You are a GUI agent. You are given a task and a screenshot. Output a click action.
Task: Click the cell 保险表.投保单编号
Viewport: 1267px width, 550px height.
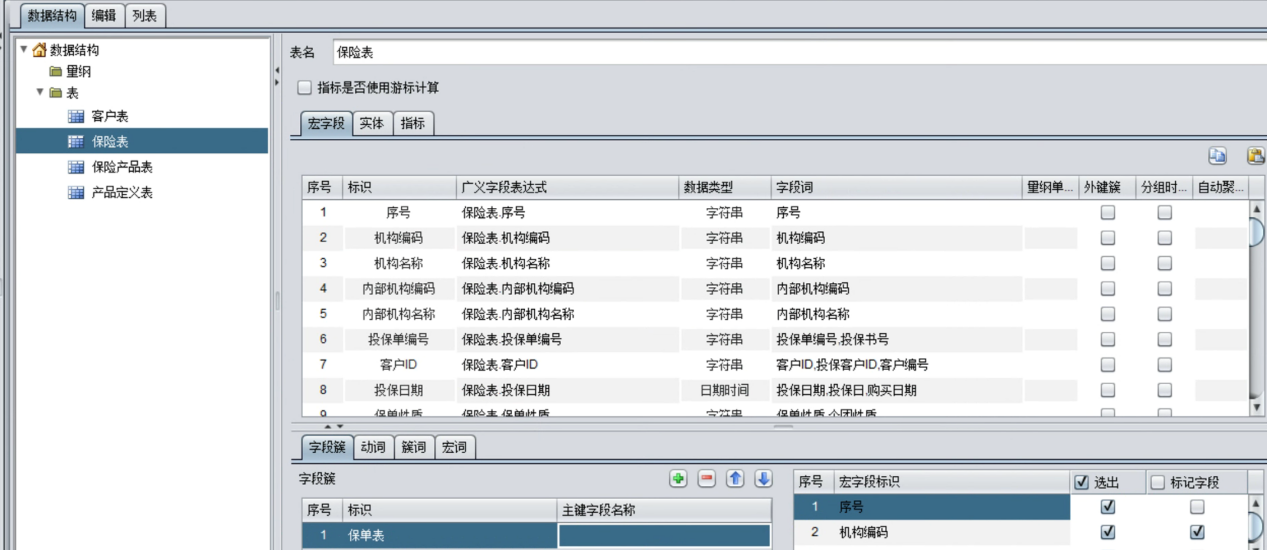567,339
